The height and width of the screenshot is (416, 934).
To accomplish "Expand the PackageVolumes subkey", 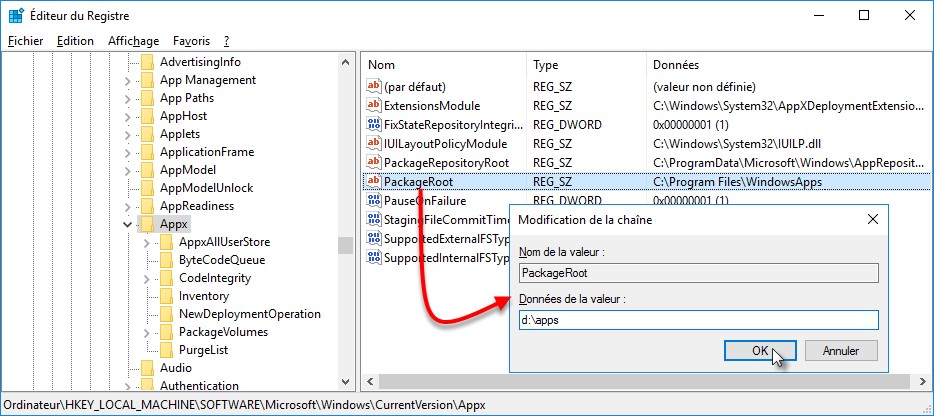I will point(147,332).
